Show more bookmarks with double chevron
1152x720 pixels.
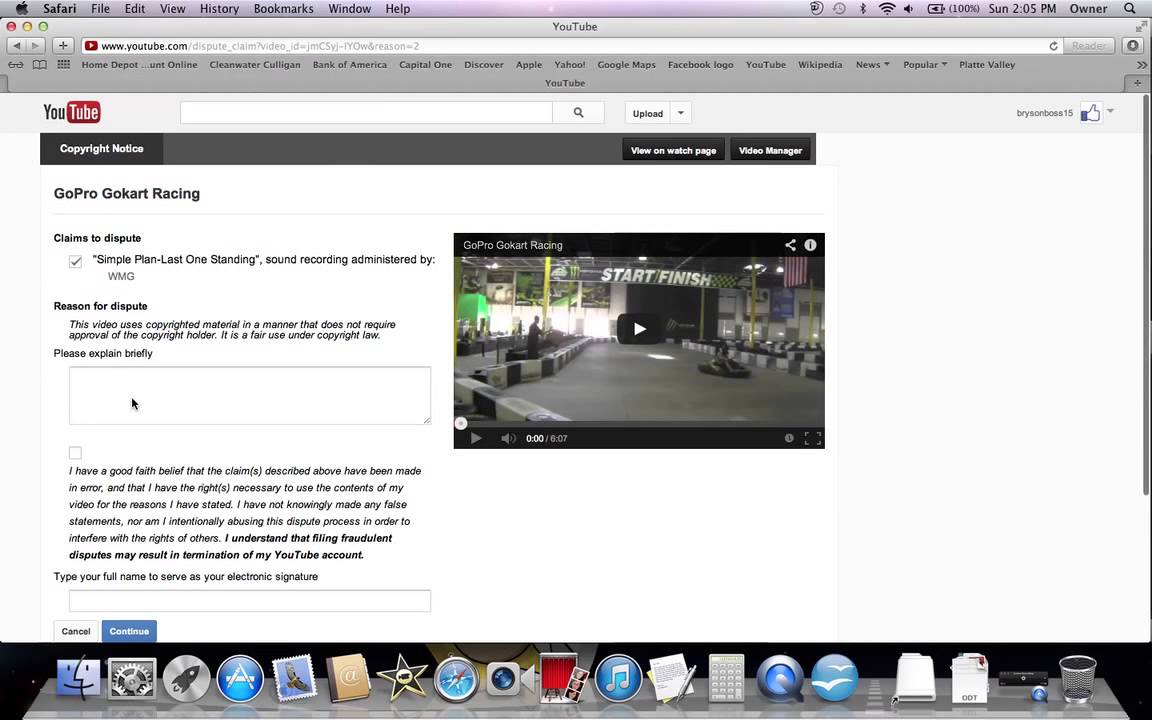click(1141, 65)
